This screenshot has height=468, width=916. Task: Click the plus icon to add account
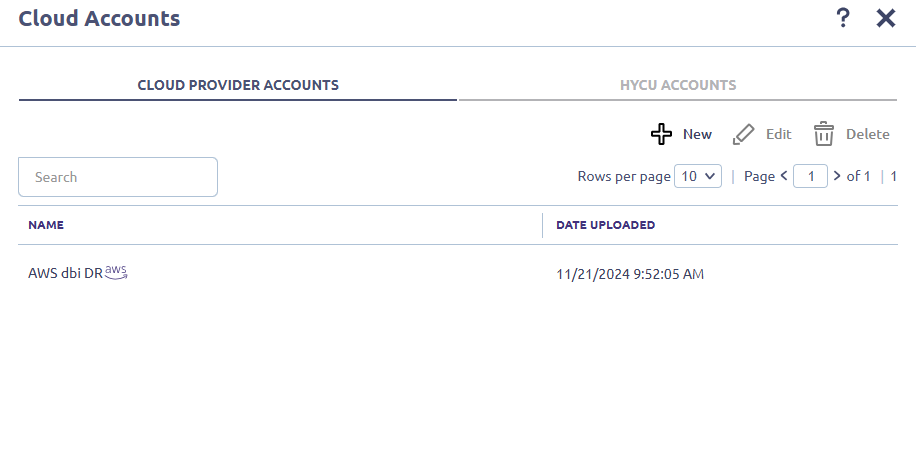pos(661,134)
